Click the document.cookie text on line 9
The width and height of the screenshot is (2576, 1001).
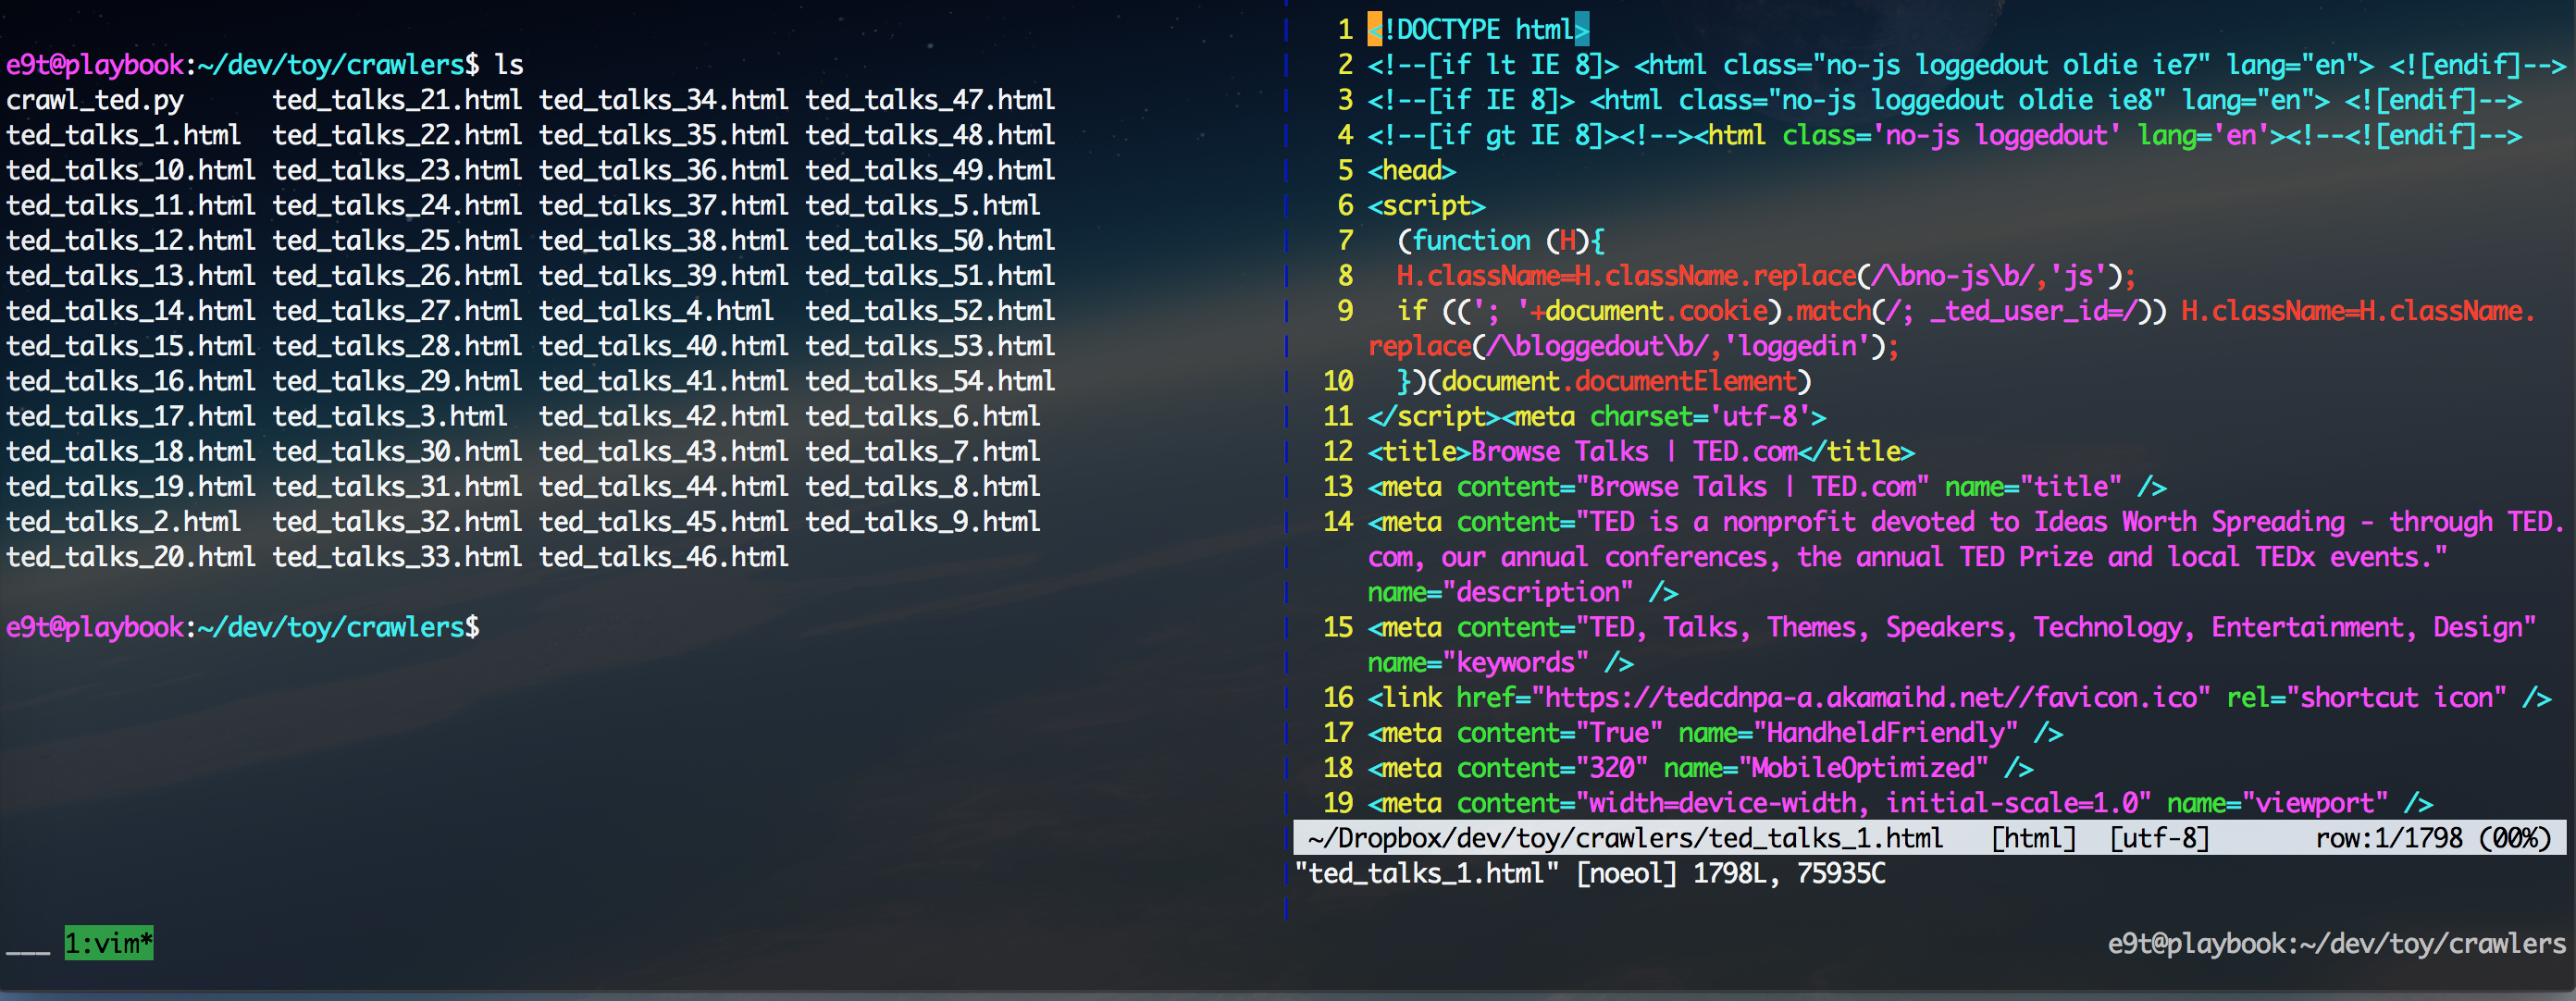(x=1655, y=311)
